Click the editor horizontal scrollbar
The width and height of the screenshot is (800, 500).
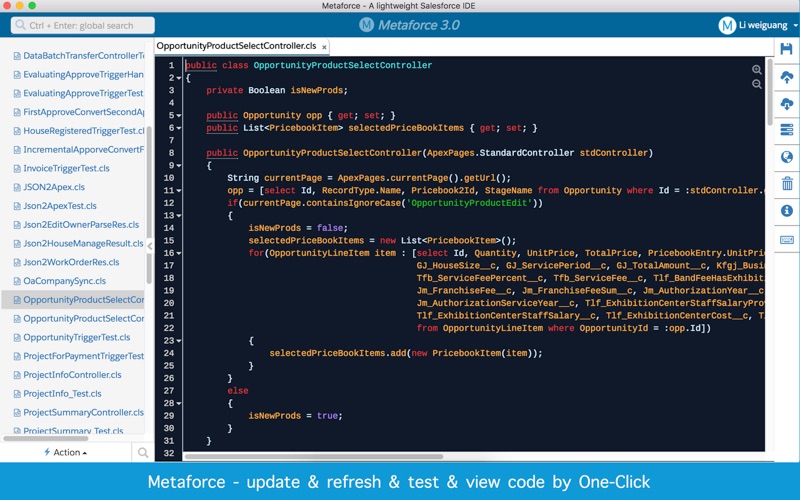coord(314,457)
